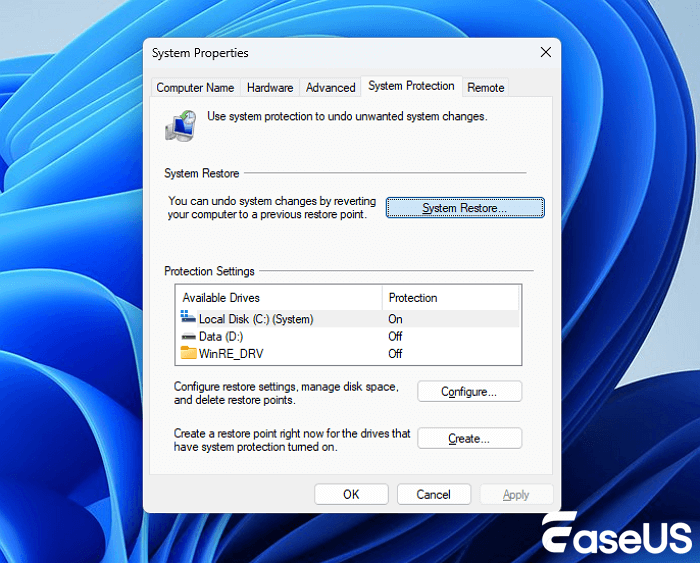Click the Local Disk (C:) drive icon
Screen dimensions: 700x563
pyautogui.click(x=188, y=317)
